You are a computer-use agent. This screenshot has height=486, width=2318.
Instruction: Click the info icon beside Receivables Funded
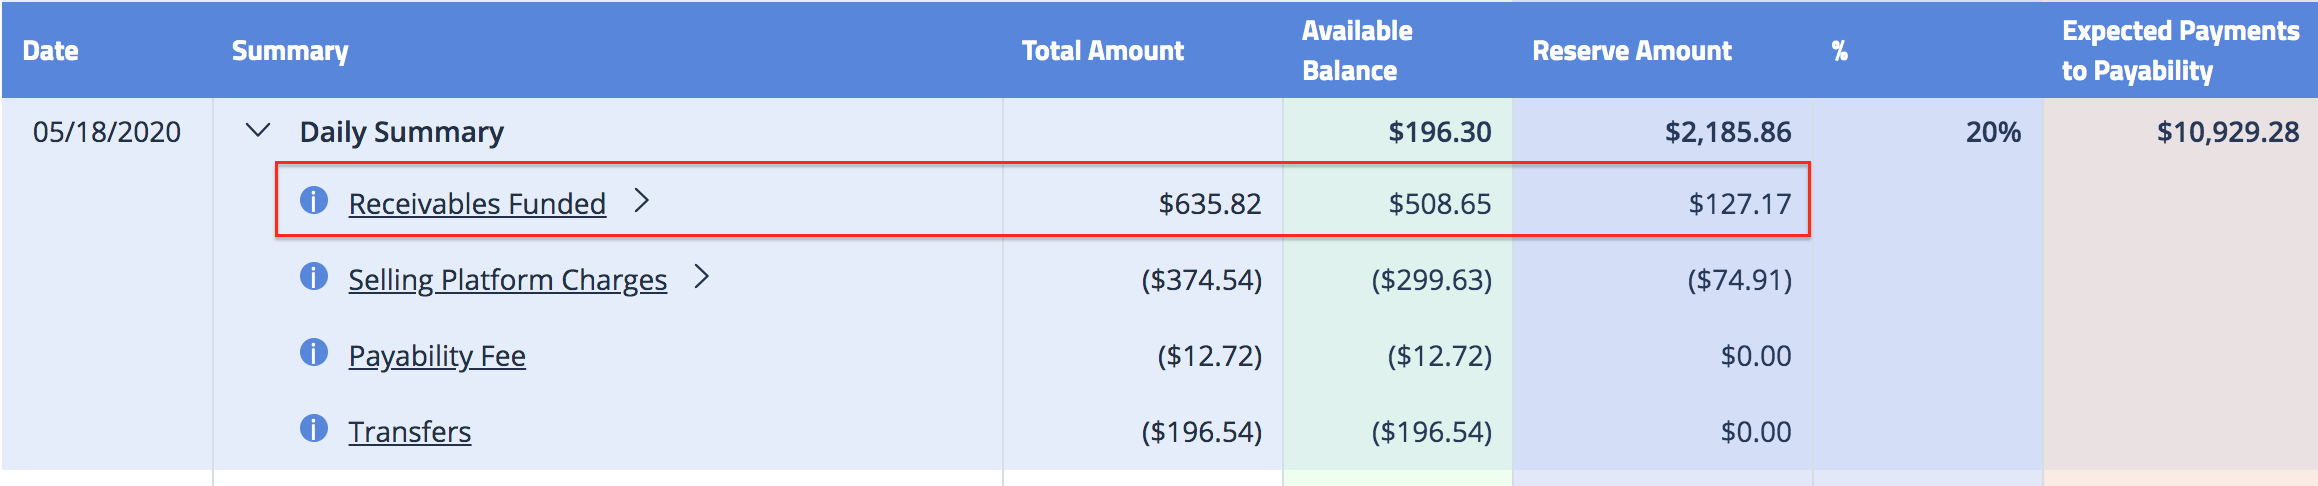[314, 200]
